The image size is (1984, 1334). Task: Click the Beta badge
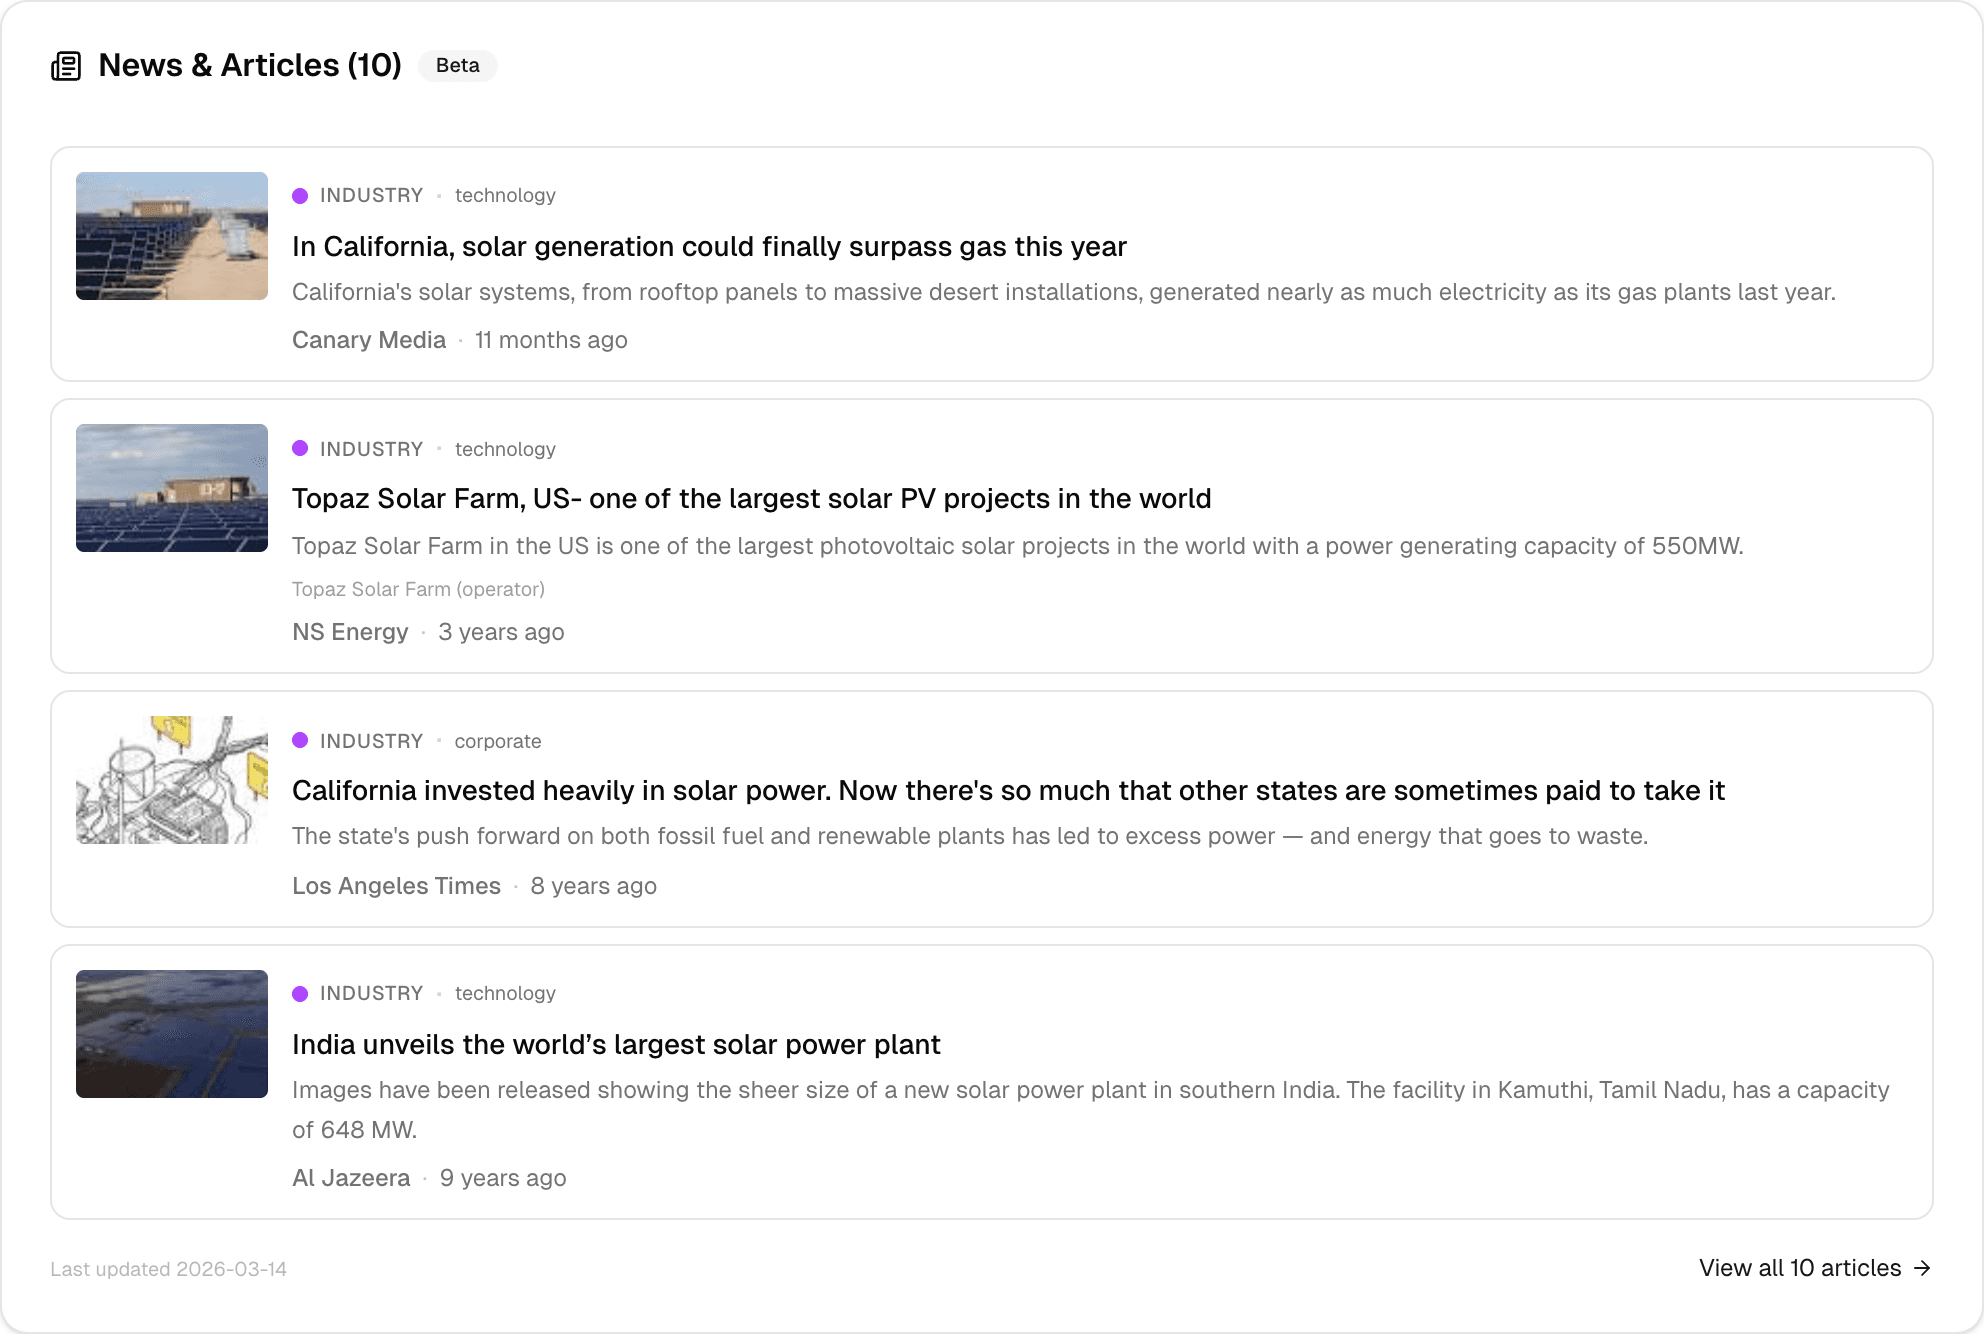[x=457, y=66]
